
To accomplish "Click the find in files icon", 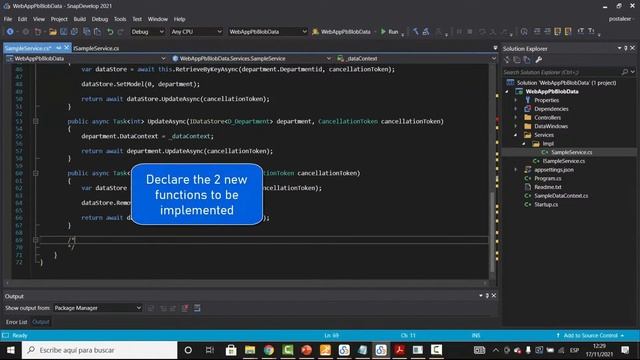I will (524, 32).
